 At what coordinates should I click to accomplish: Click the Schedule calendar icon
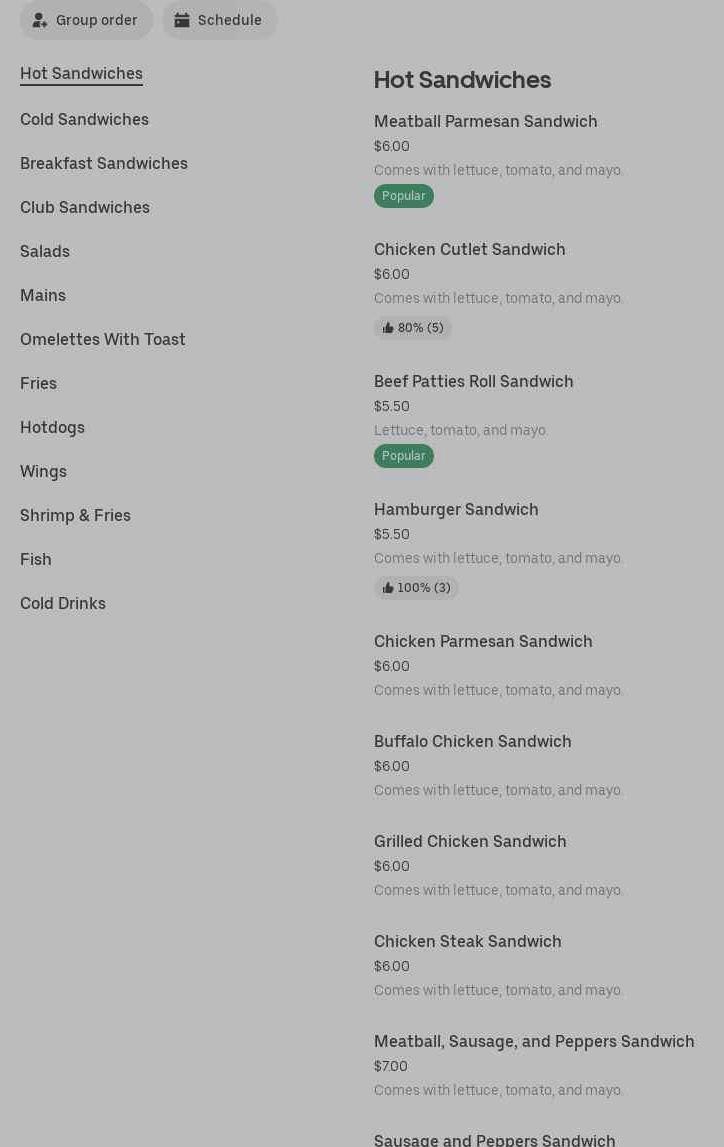[x=182, y=20]
